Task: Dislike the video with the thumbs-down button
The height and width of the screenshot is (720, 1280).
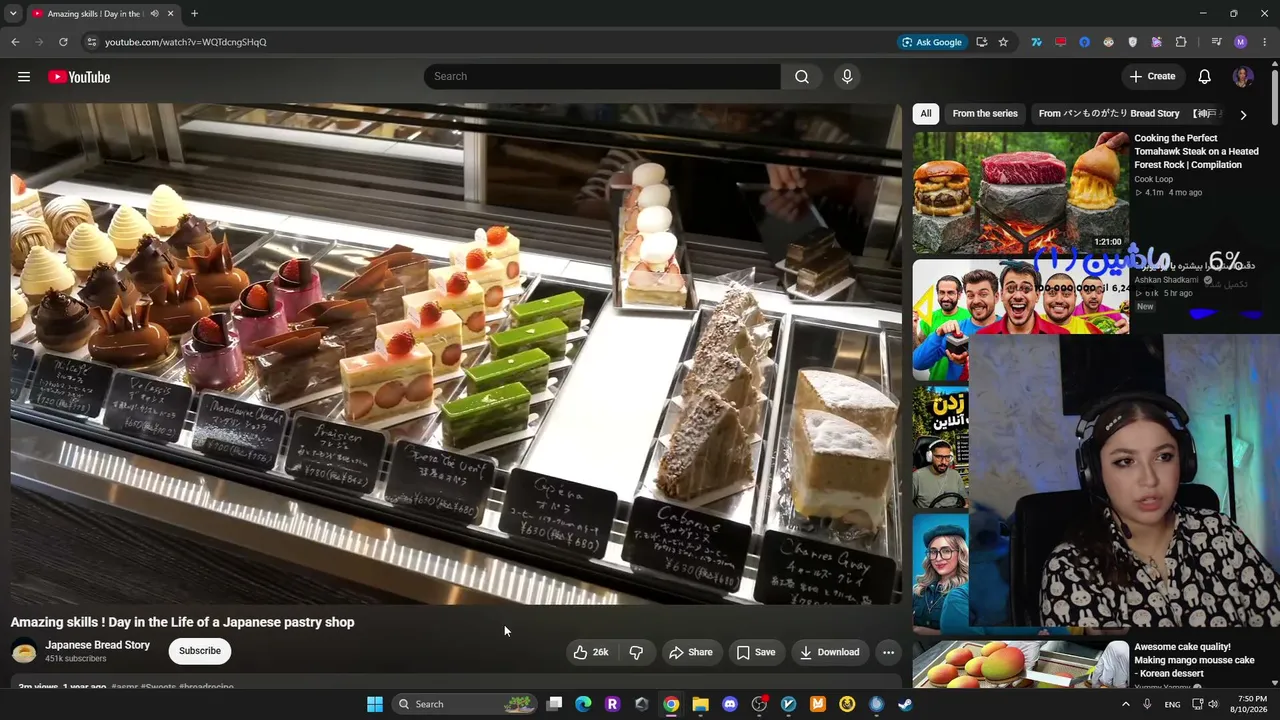Action: (x=636, y=652)
